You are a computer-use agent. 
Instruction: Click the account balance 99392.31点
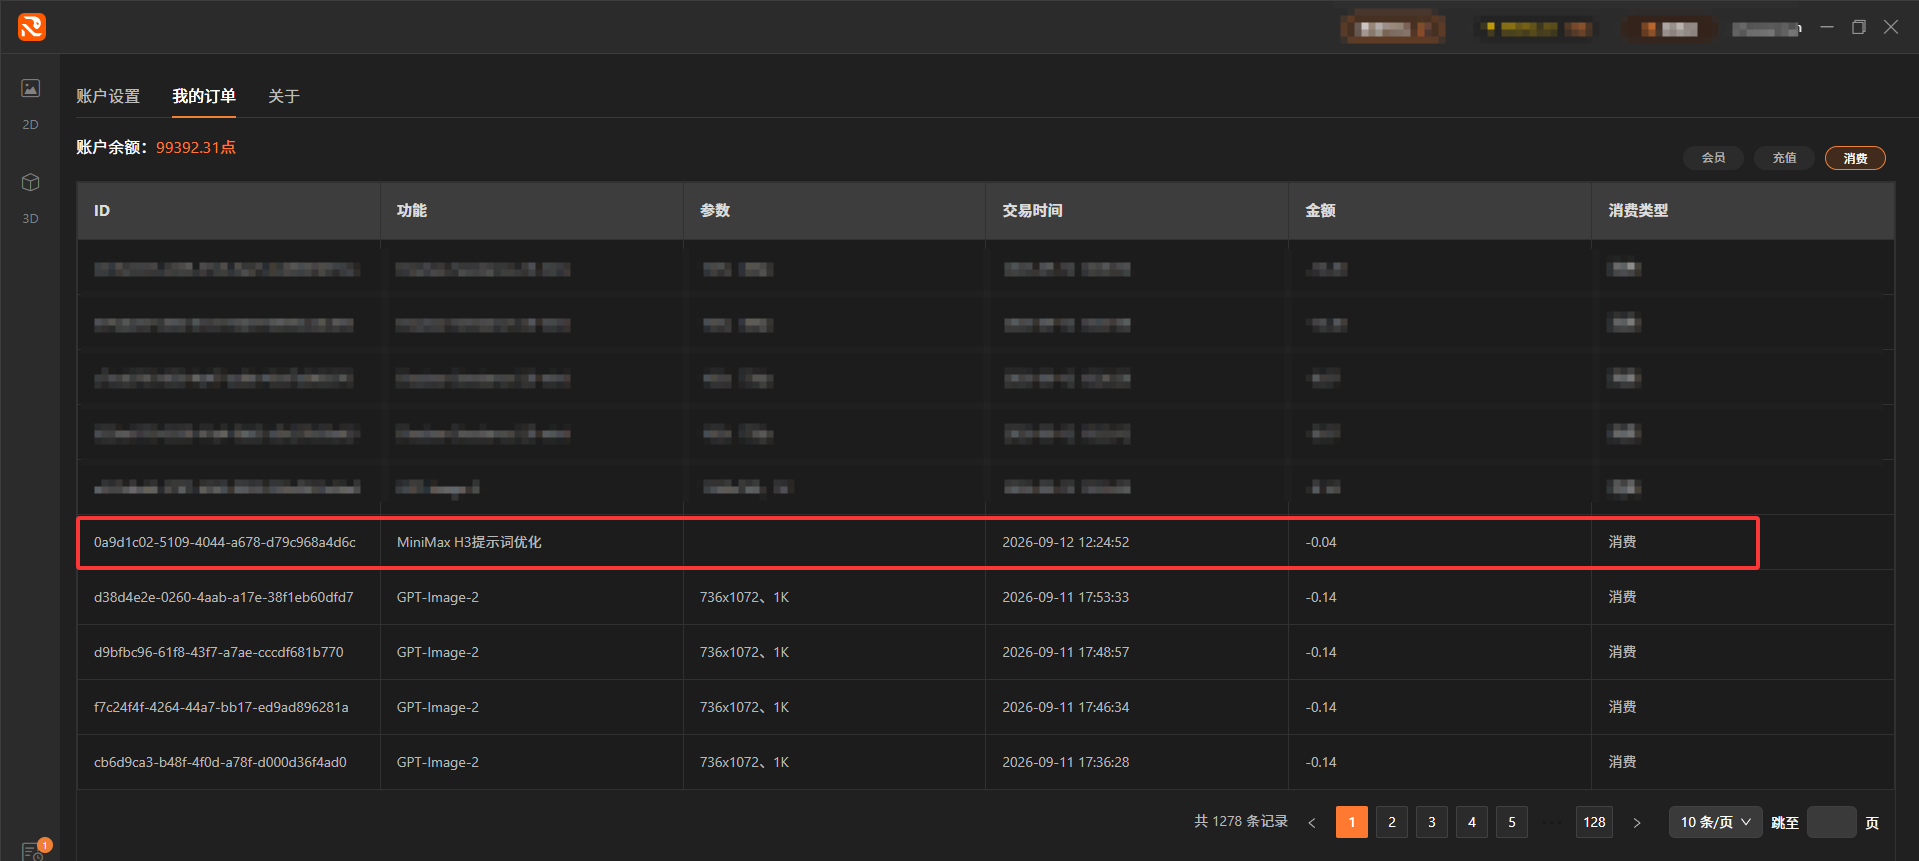tap(196, 147)
